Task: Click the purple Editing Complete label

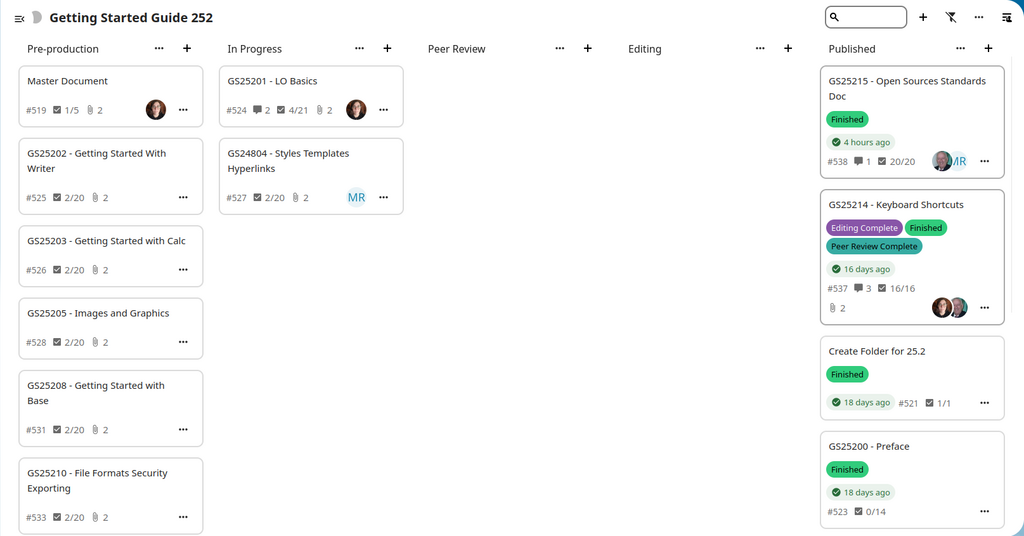Action: tap(864, 228)
